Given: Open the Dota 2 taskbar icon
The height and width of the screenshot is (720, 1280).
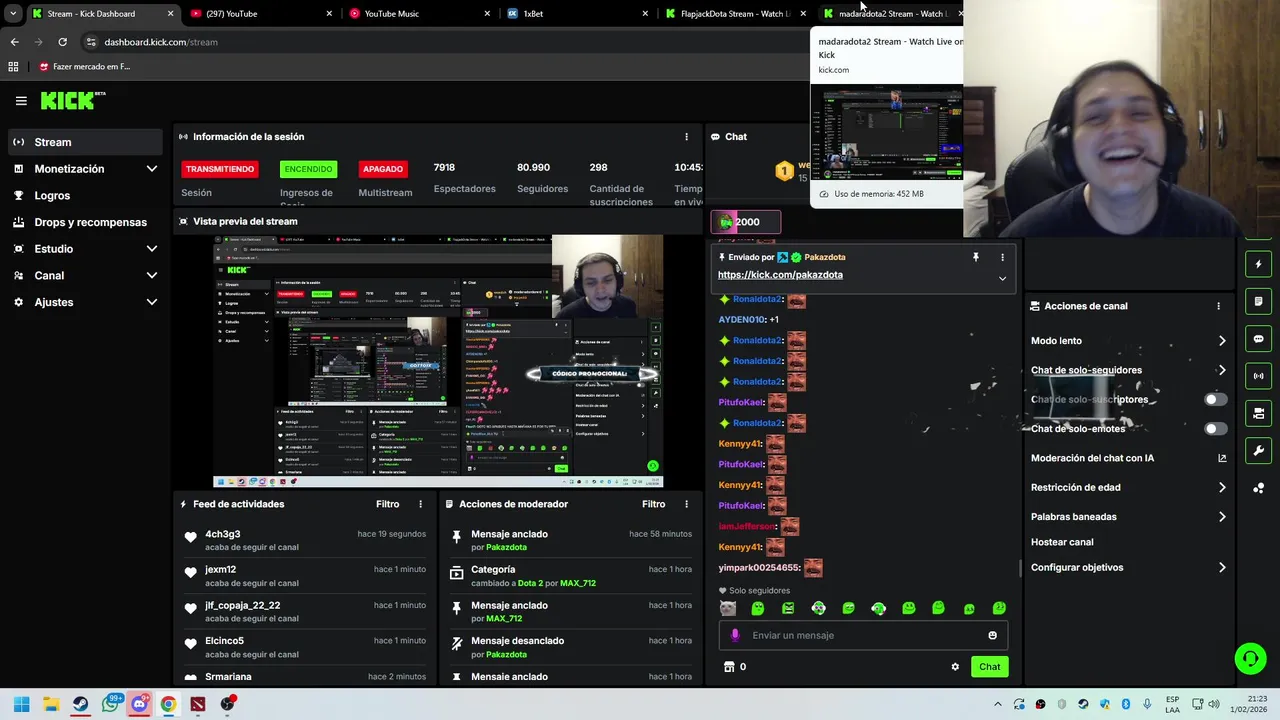Looking at the screenshot, I should coord(198,704).
